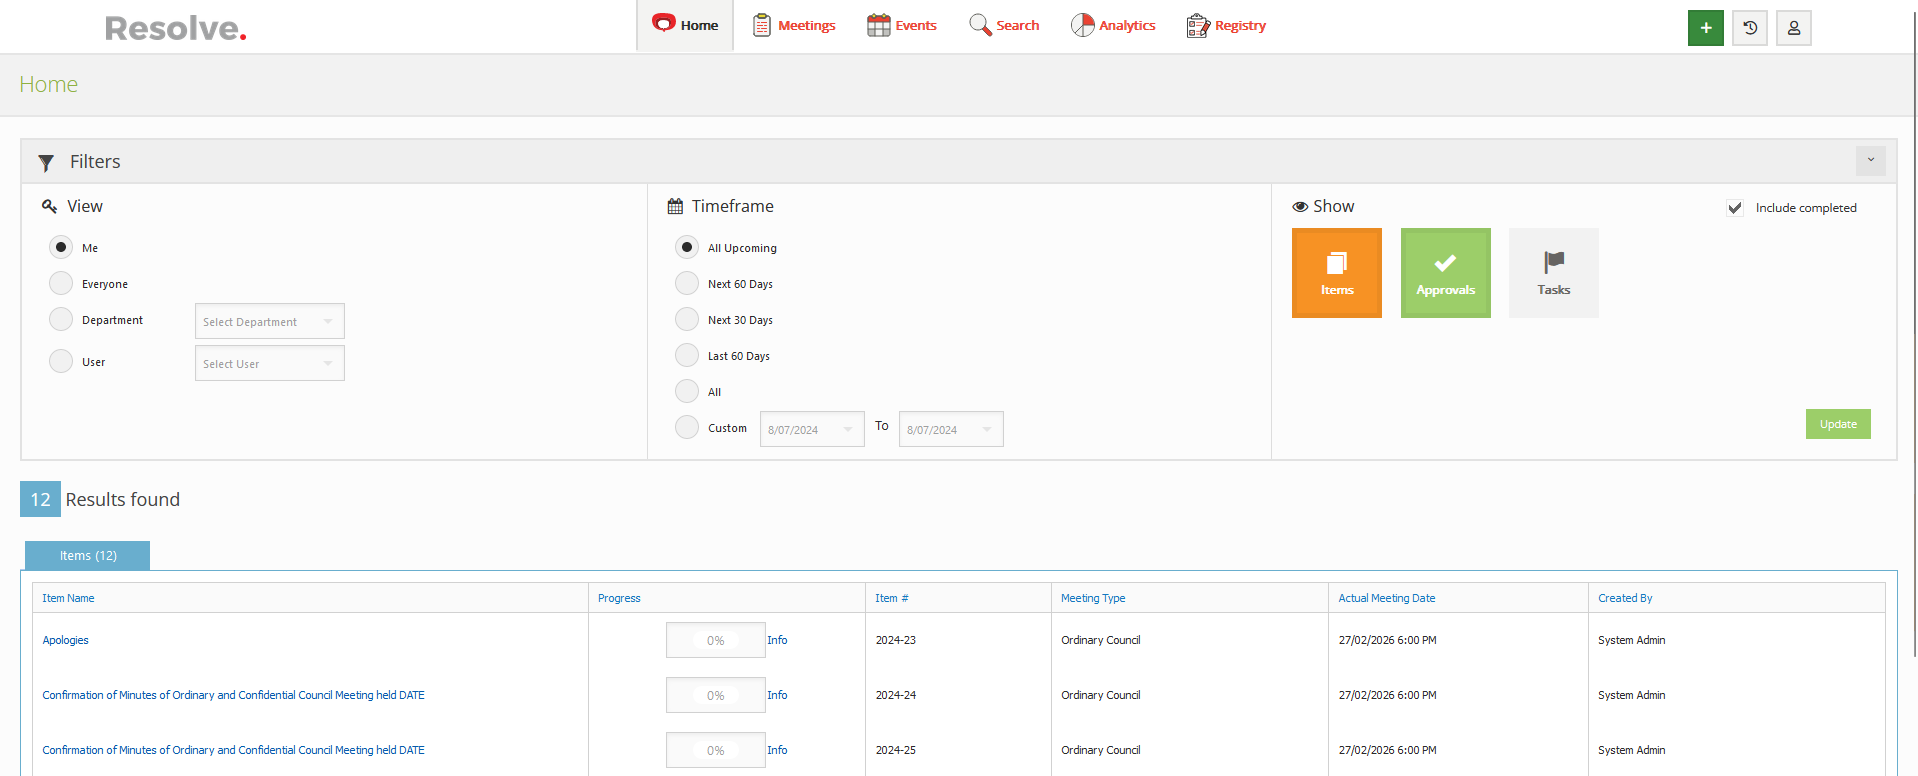Open Registry from the navigation bar

click(x=1226, y=26)
